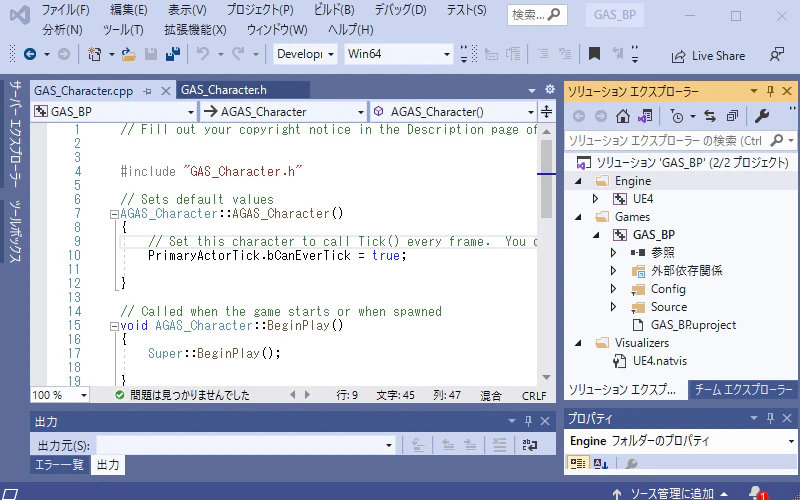This screenshot has height=500, width=800.
Task: Close the GAS_Character.cpp tab
Action: point(165,91)
